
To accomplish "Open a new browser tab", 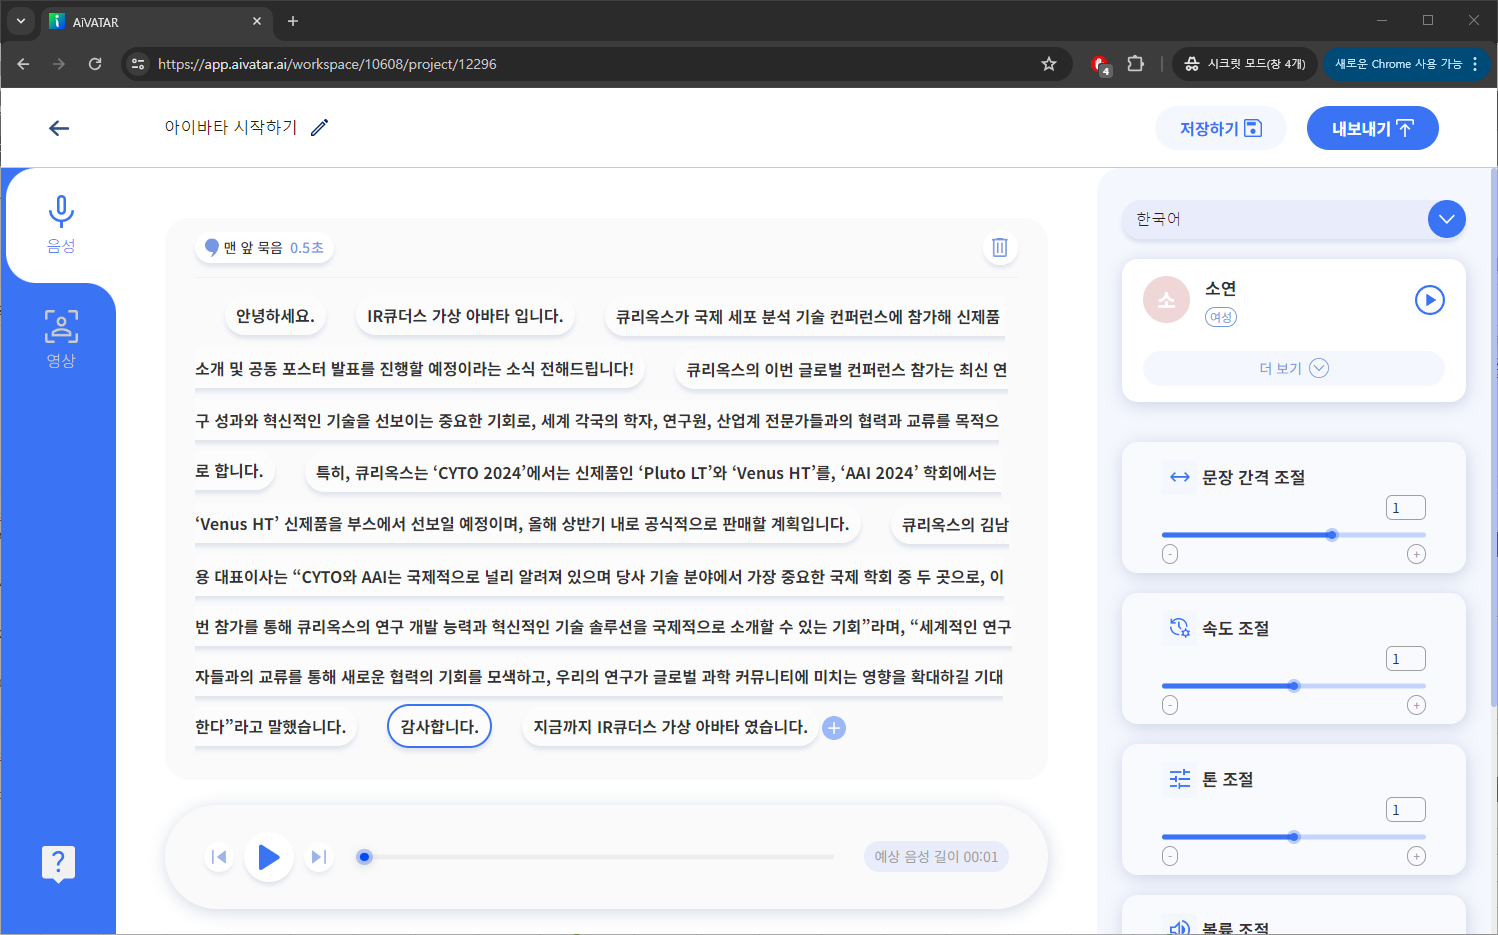I will pos(293,21).
